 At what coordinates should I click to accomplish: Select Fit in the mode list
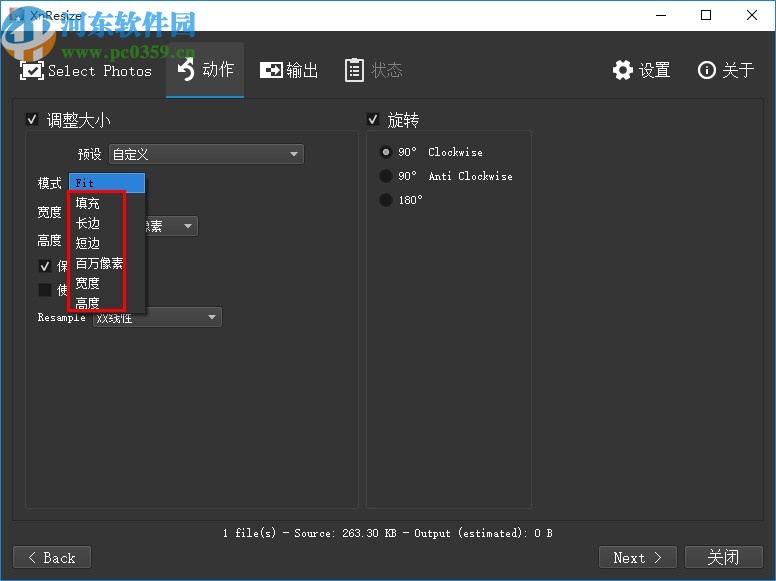click(107, 183)
